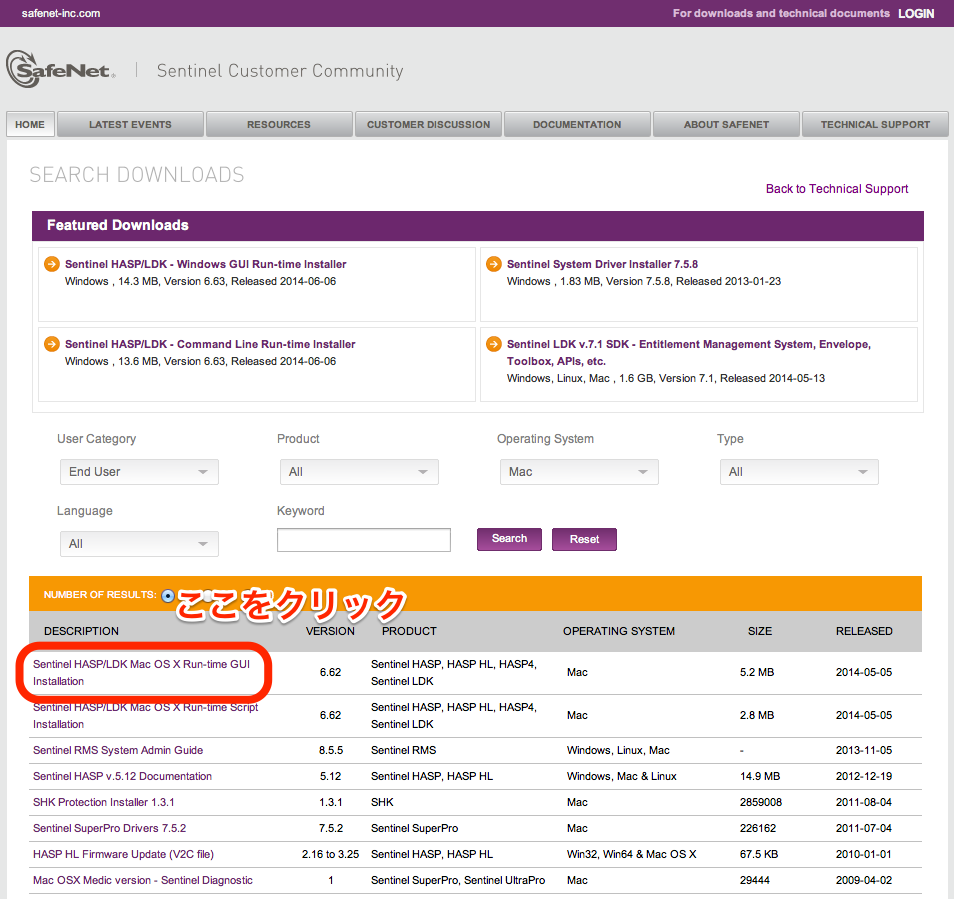The width and height of the screenshot is (954, 899).
Task: Click the Sentinel RMS product cell
Action: click(403, 750)
